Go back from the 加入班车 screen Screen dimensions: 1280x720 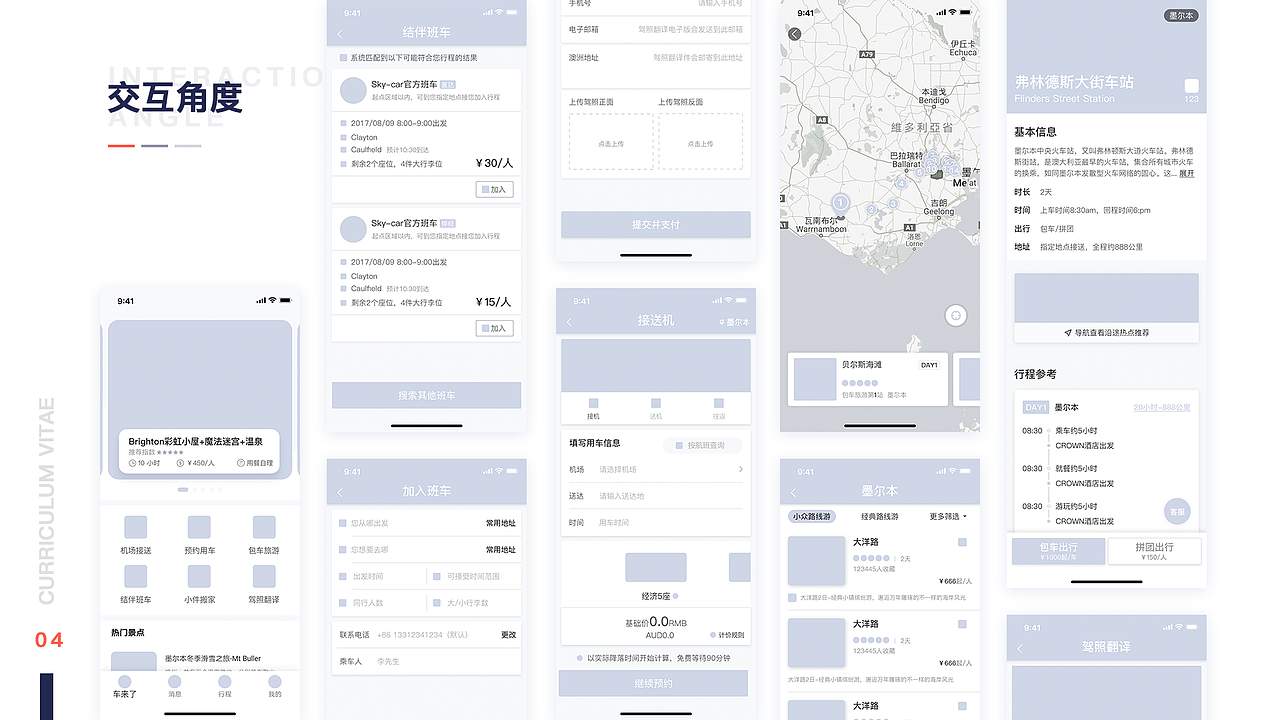(340, 492)
